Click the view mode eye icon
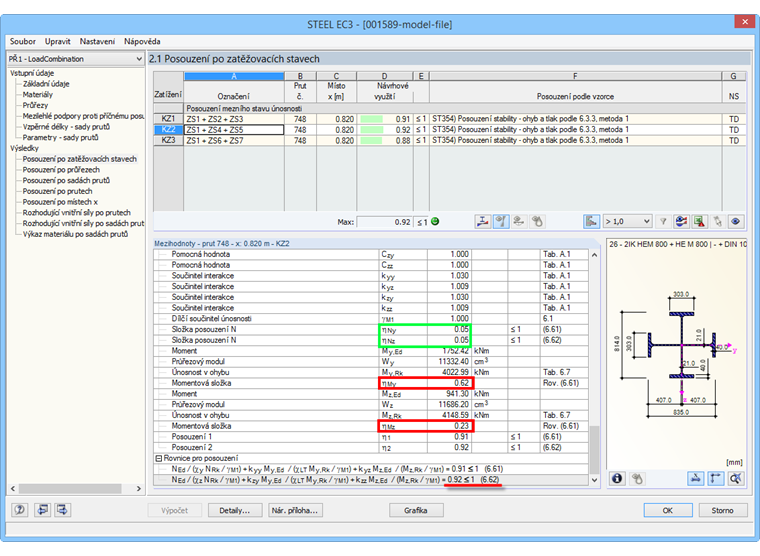 pos(735,222)
